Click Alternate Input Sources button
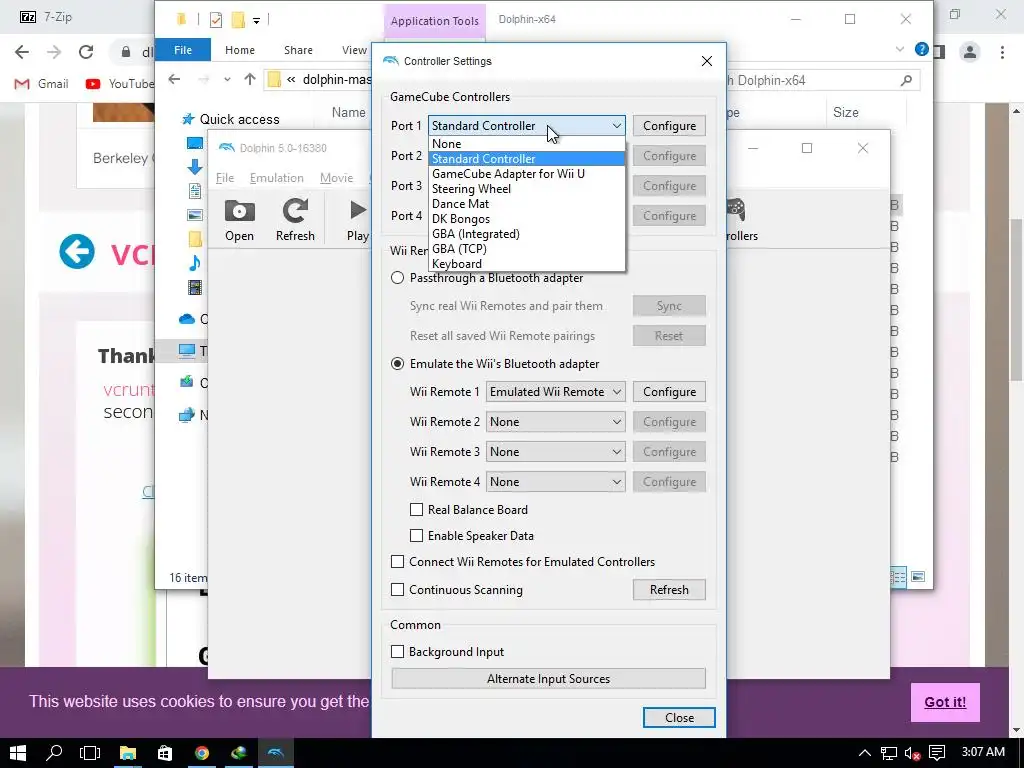Image resolution: width=1024 pixels, height=768 pixels. (548, 679)
